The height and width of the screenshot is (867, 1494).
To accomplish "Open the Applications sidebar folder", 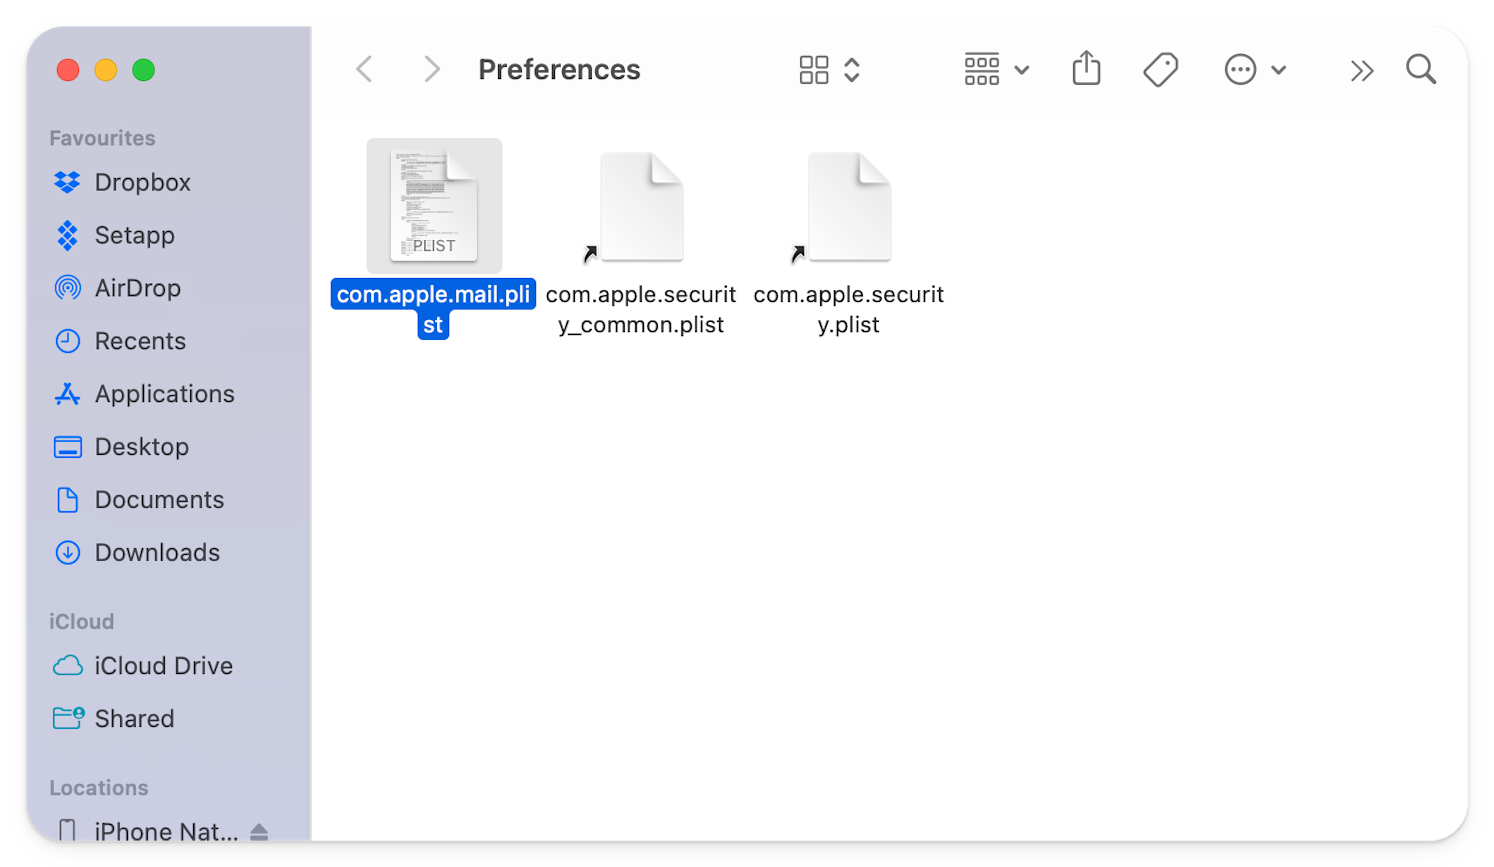I will 164,394.
